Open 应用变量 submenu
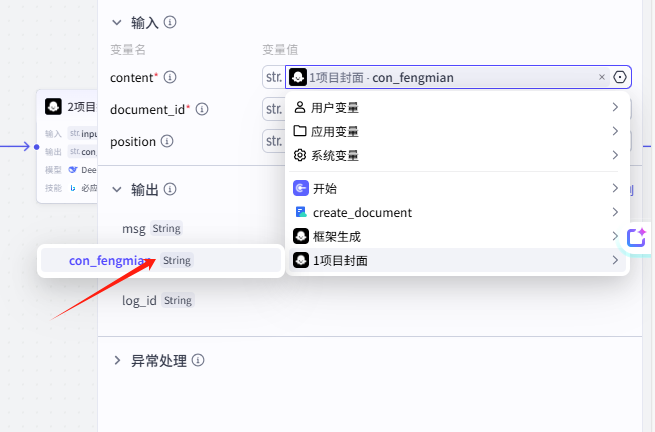Viewport: 655px width, 432px height. 456,131
